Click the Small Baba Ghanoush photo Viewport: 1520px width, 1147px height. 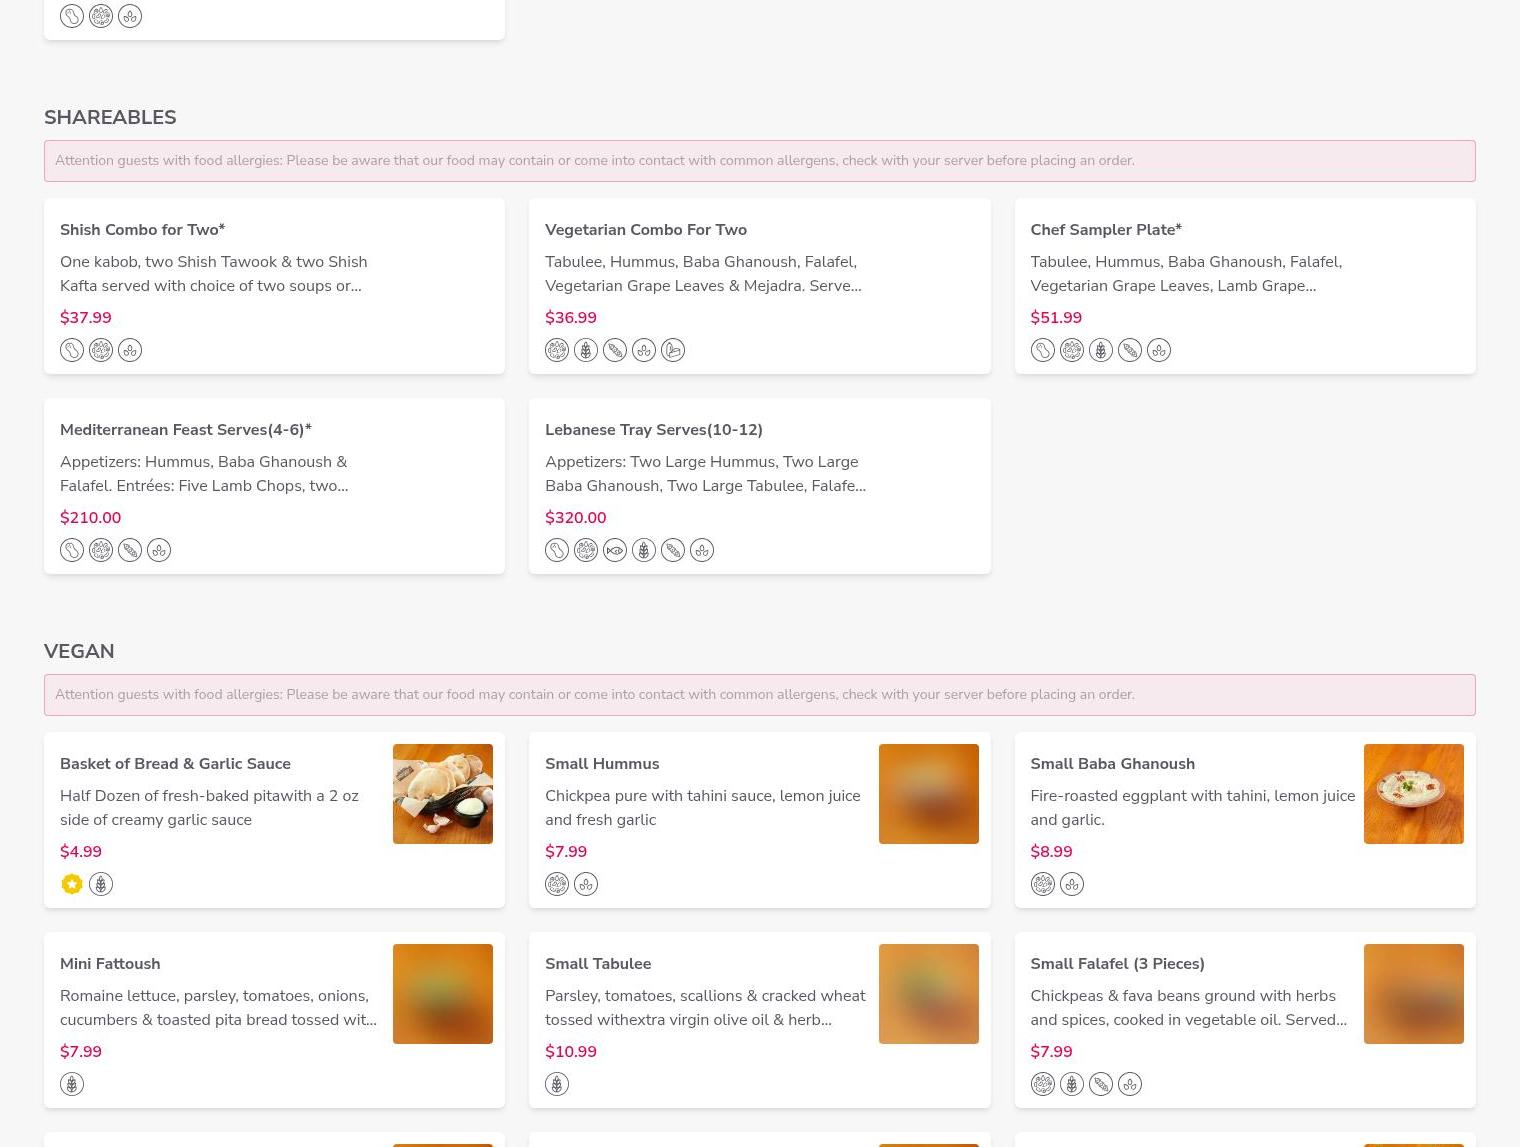[1413, 794]
